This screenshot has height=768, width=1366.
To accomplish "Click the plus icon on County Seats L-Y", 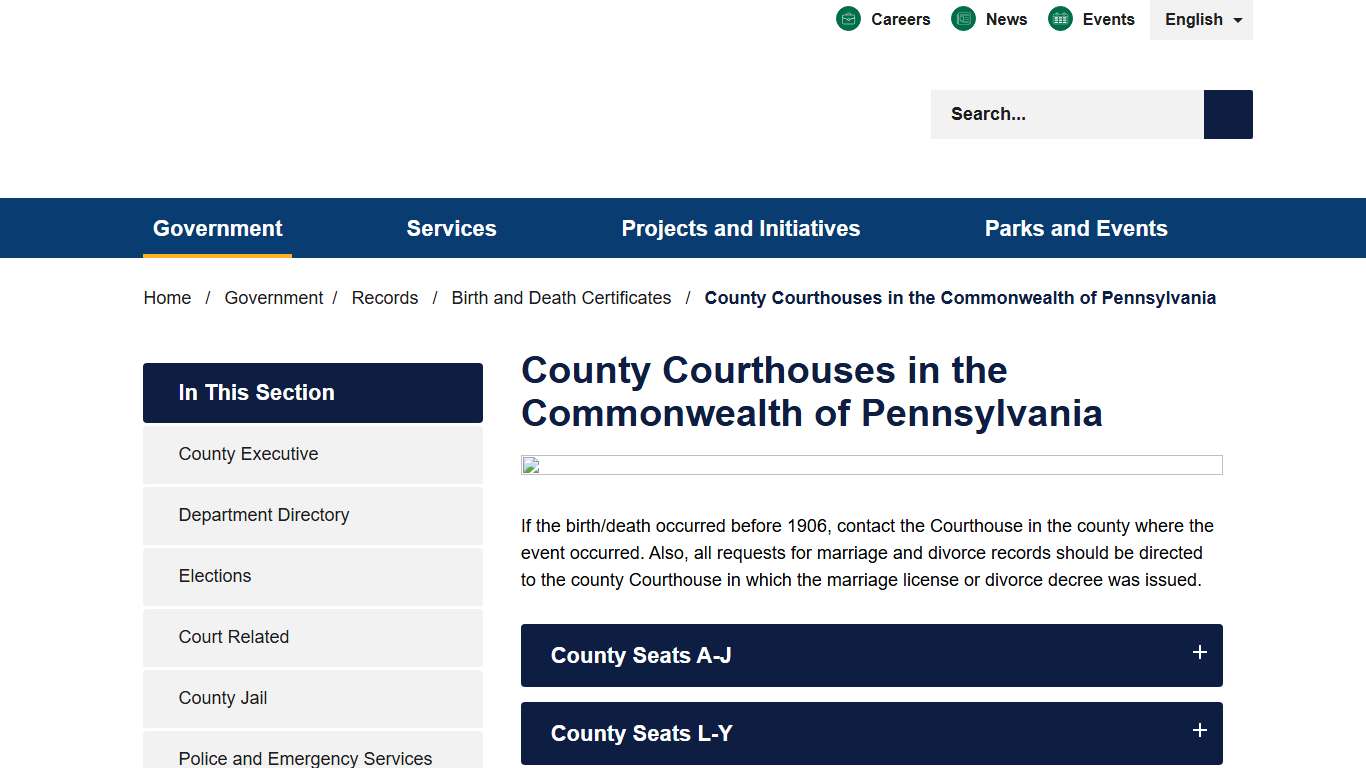I will (x=1199, y=731).
